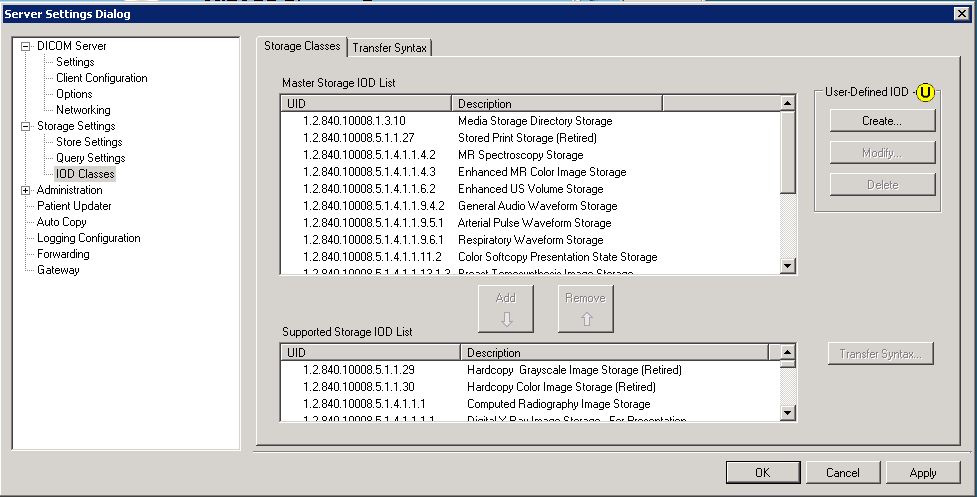
Task: Cancel the Server Settings dialog
Action: 842,473
